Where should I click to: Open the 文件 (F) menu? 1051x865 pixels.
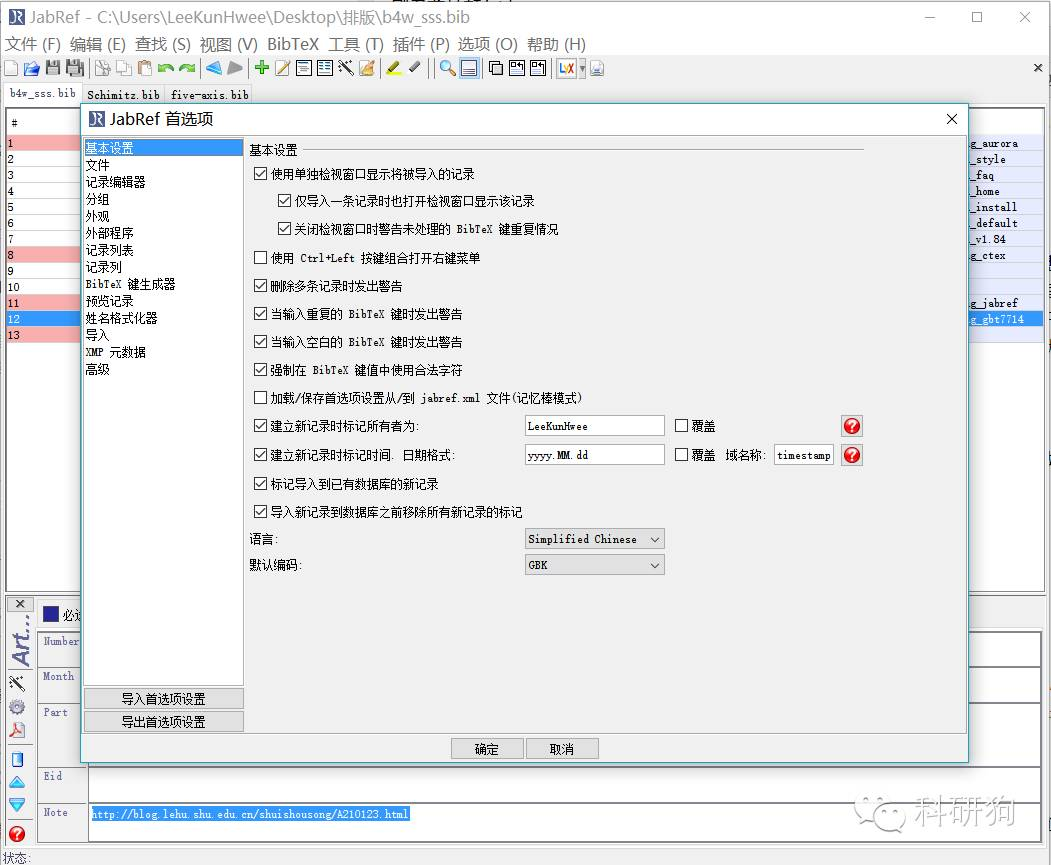click(33, 44)
